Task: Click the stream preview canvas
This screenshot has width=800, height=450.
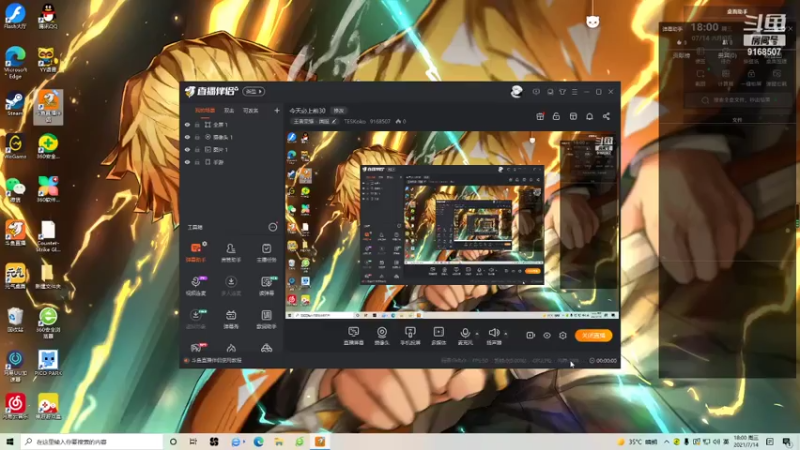Action: (452, 225)
